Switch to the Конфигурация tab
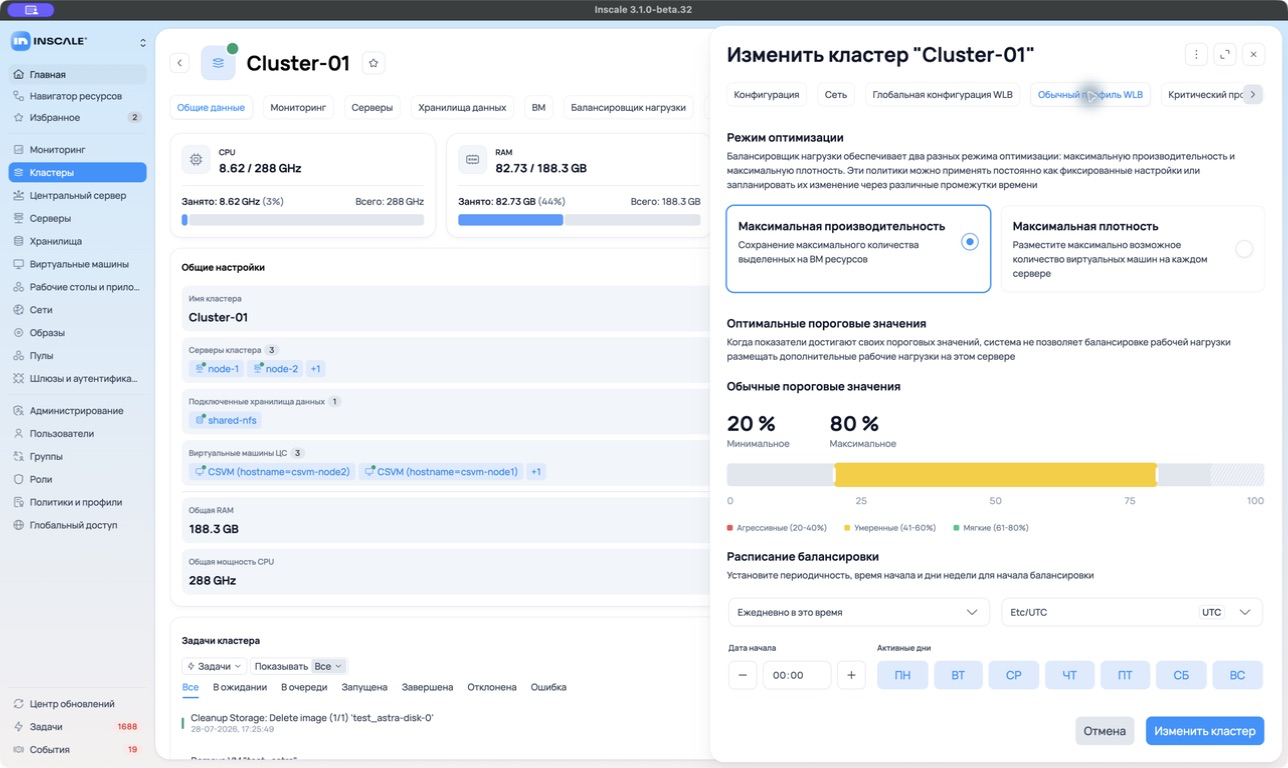The width and height of the screenshot is (1288, 768). coord(766,95)
